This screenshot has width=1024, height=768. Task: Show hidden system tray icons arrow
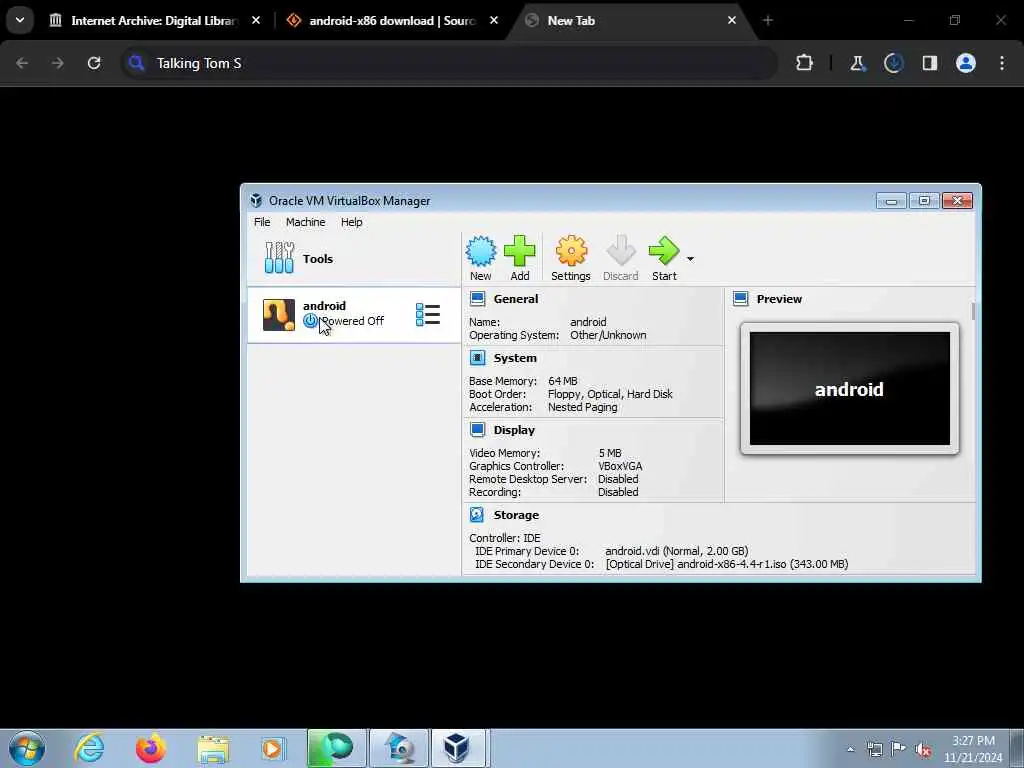[850, 749]
